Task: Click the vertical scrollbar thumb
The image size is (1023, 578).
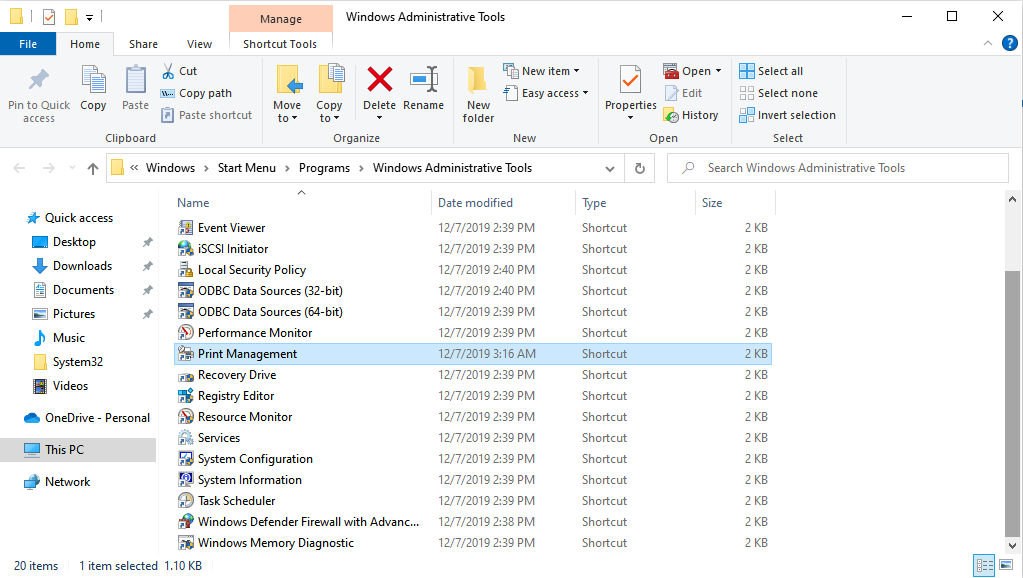Action: (x=1012, y=403)
